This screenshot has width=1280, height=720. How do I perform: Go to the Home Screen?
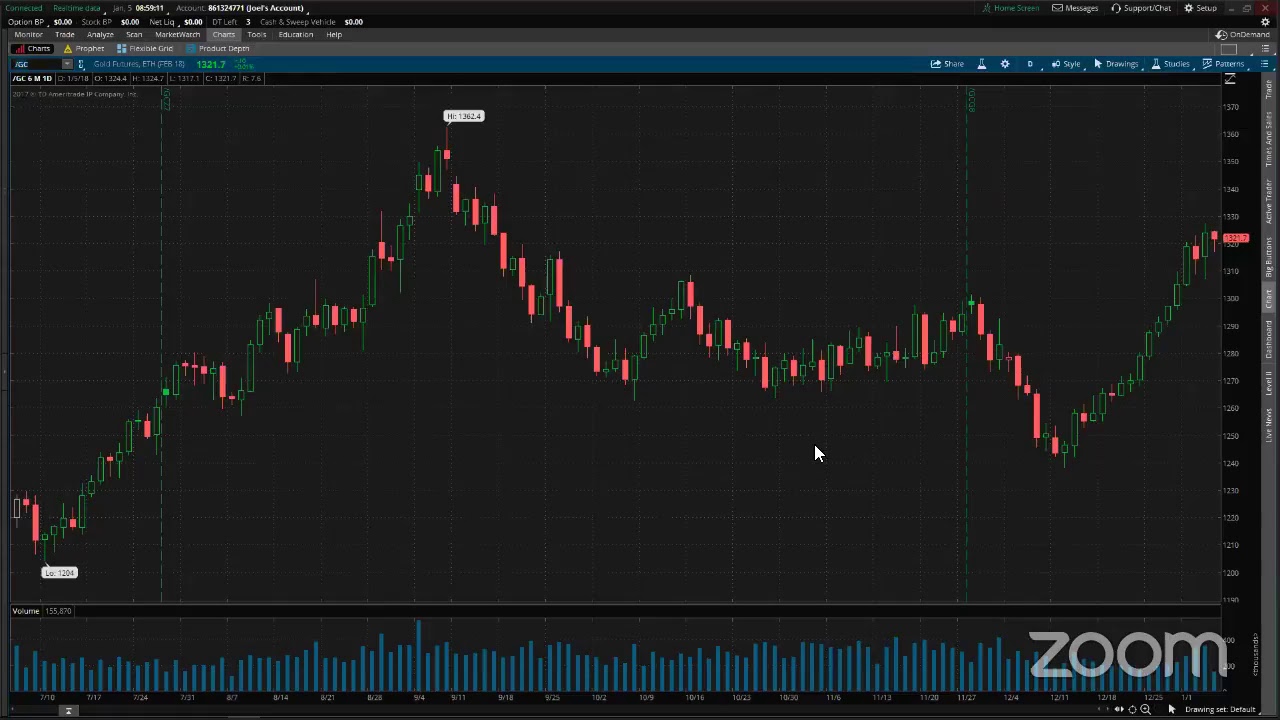coord(1010,8)
